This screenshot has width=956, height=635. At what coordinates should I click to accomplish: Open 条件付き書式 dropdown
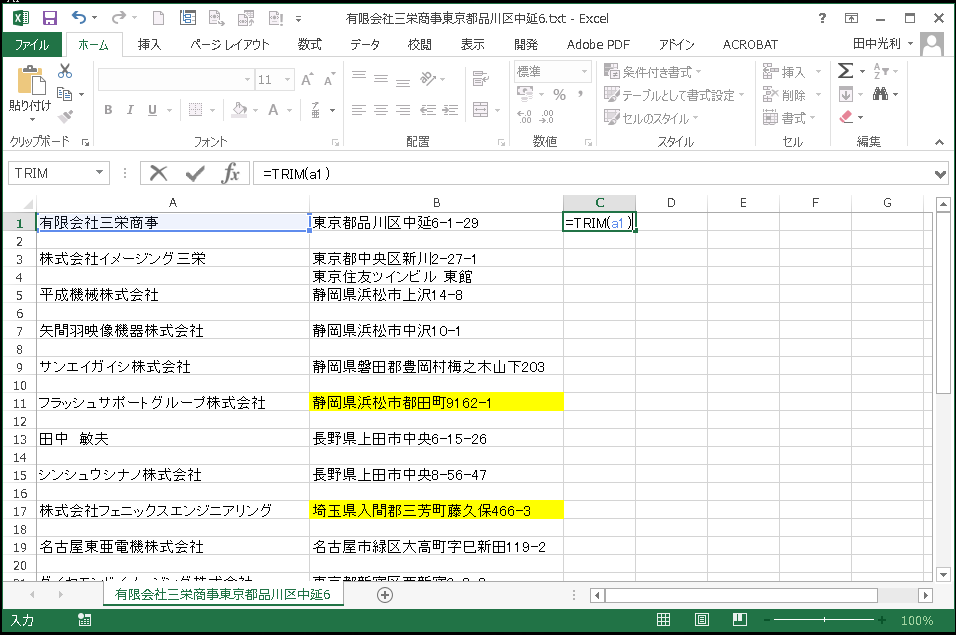pyautogui.click(x=652, y=71)
